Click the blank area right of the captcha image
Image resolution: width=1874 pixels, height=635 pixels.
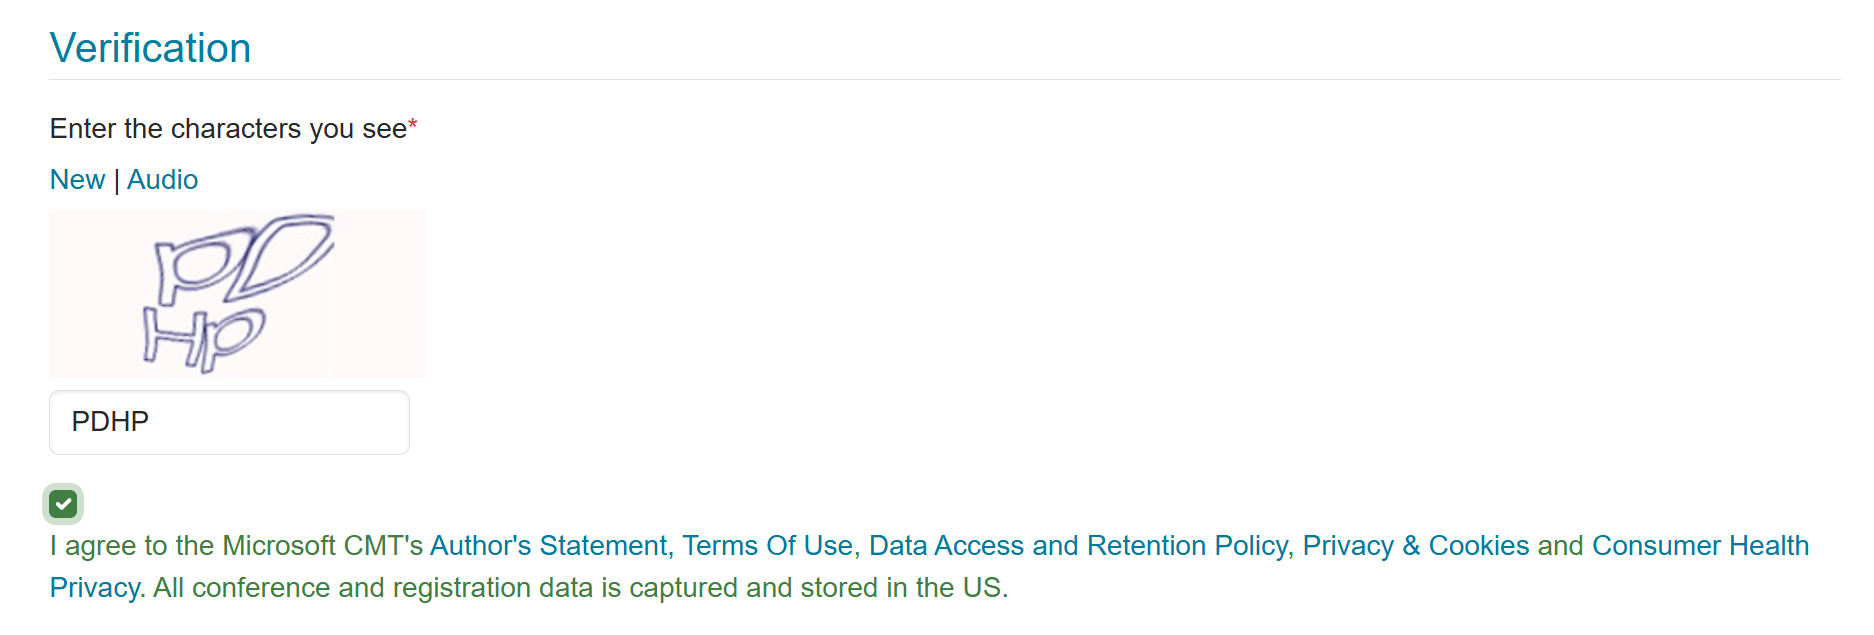coord(1100,293)
